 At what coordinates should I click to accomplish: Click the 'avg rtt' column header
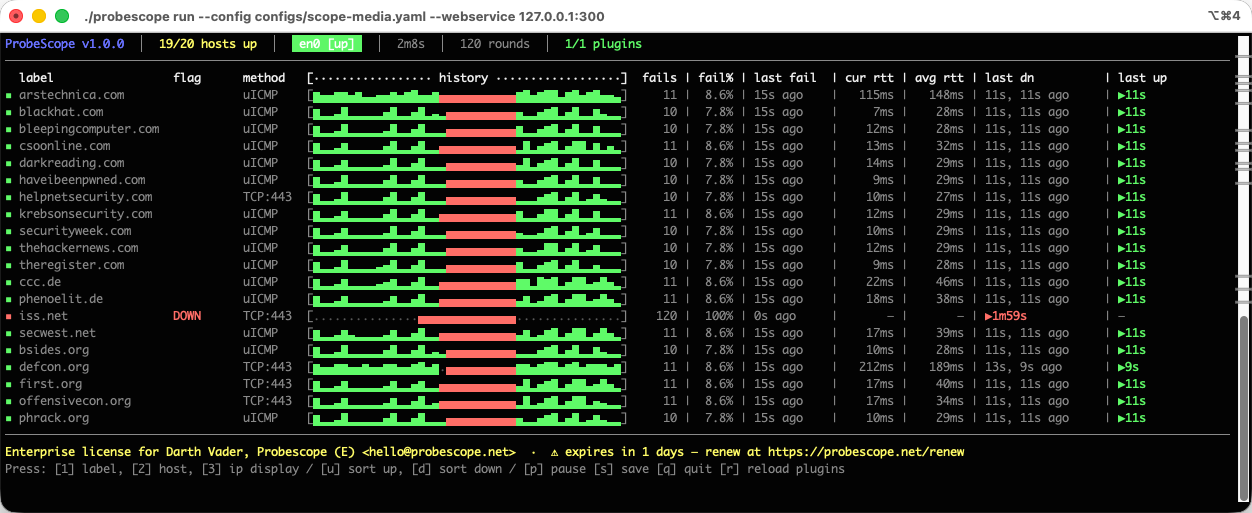pos(939,78)
